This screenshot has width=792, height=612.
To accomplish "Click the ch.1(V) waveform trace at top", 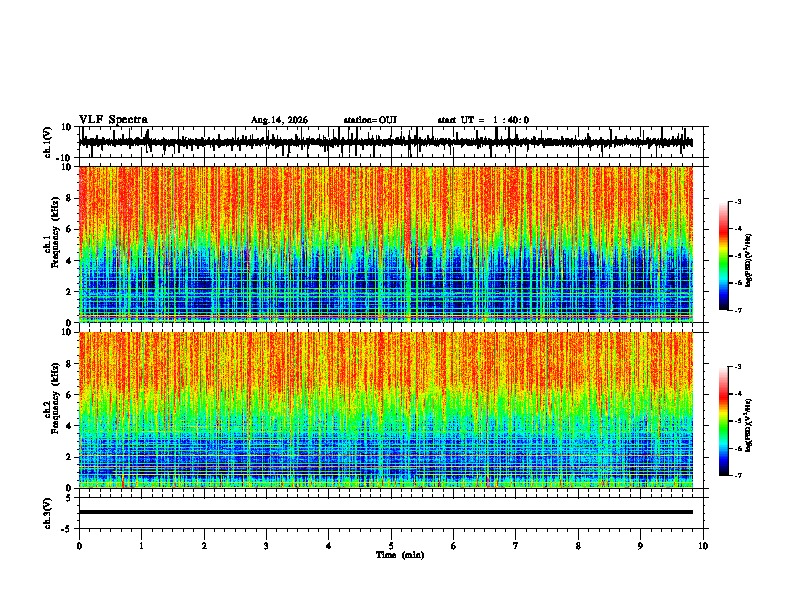I will [386, 142].
